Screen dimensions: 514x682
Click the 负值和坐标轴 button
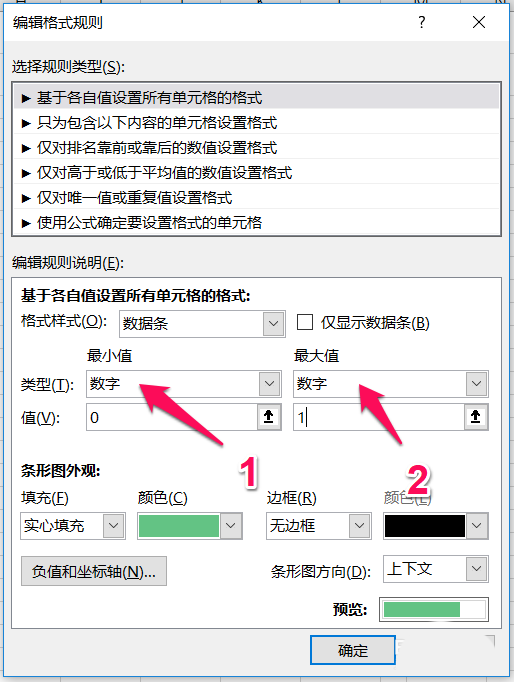[94, 571]
